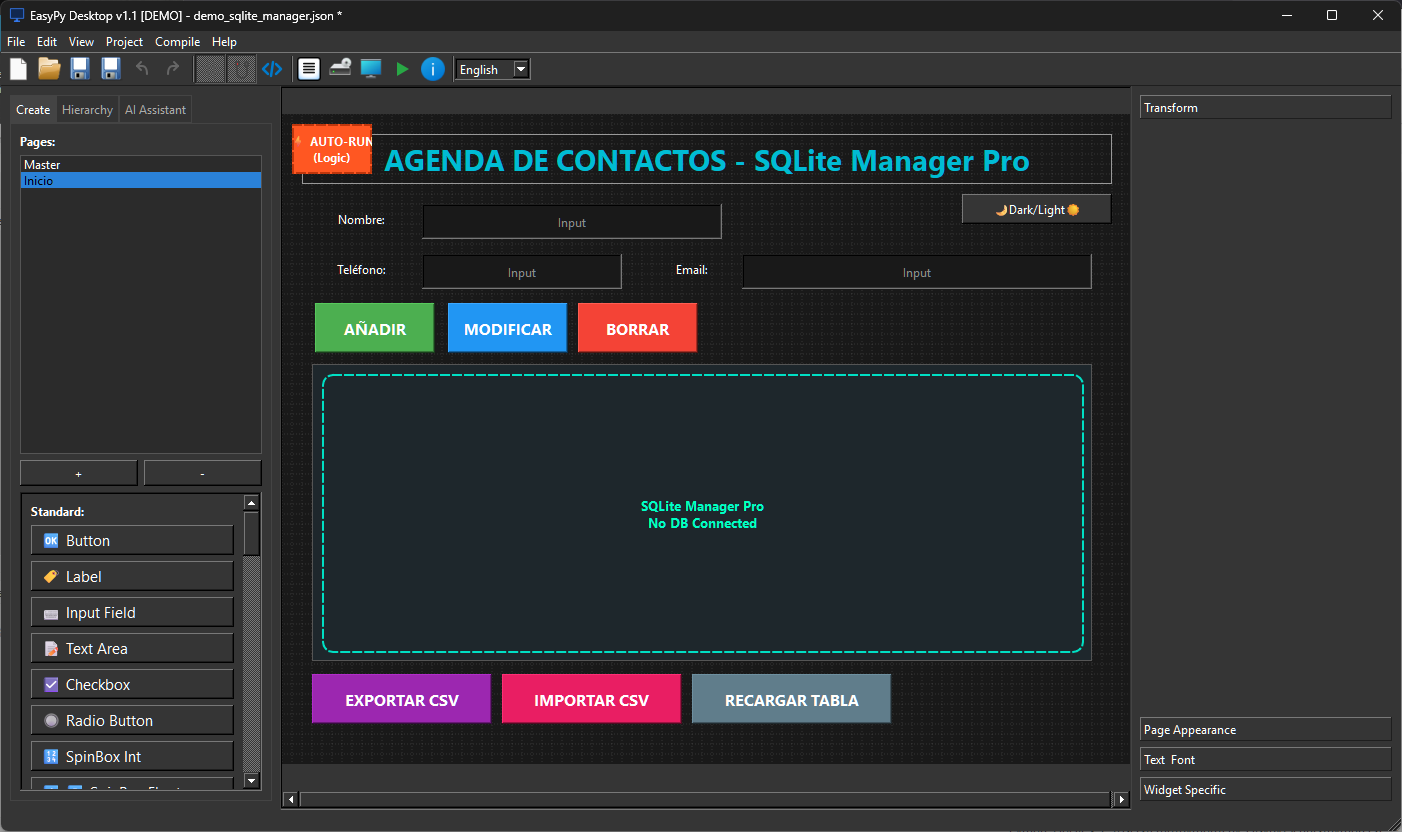Click the Nombre input field
The width and height of the screenshot is (1402, 832).
pyautogui.click(x=572, y=222)
